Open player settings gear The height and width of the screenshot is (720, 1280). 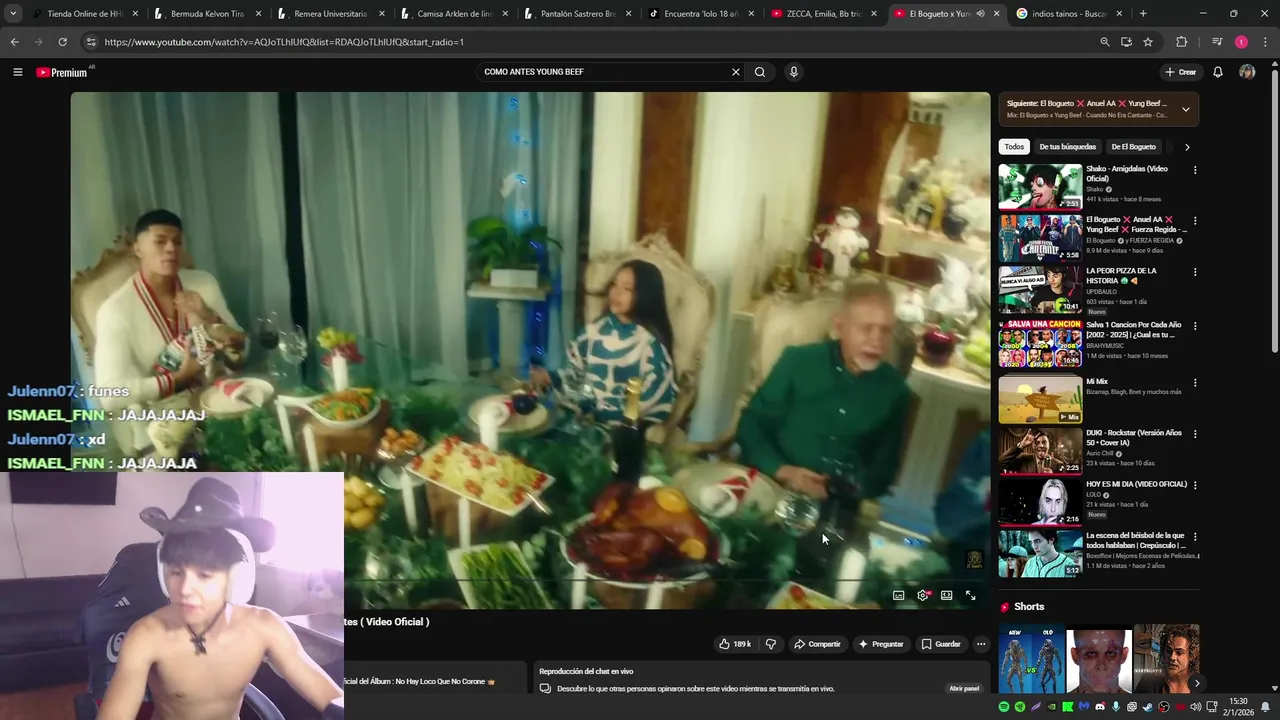pos(923,595)
